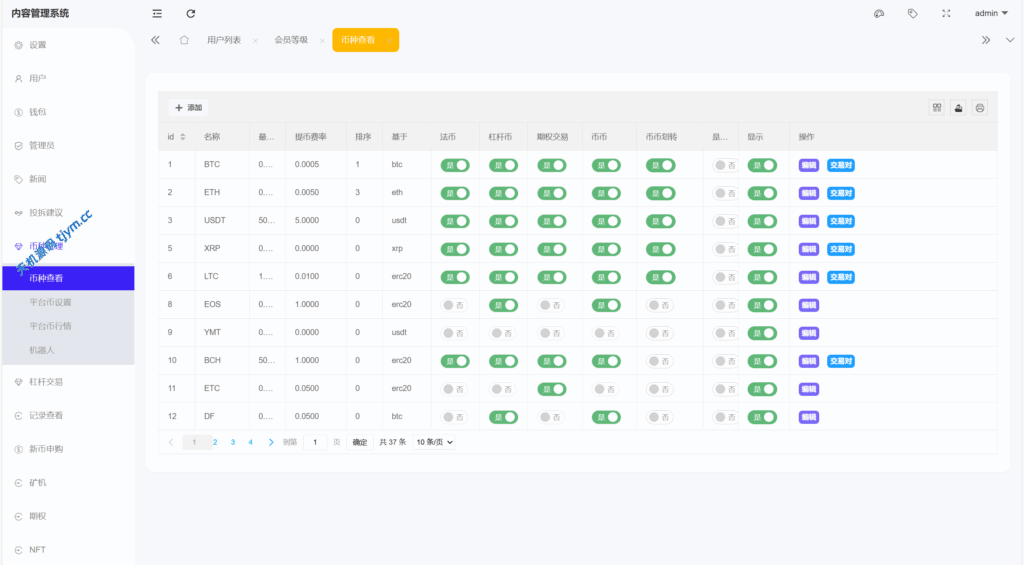1024x565 pixels.
Task: Open the column filter grid icon
Action: point(937,108)
